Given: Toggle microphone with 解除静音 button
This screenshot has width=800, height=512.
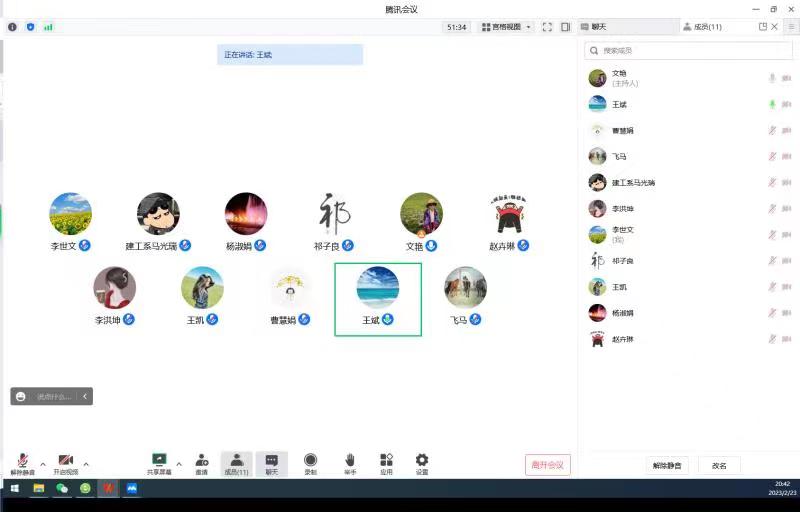Looking at the screenshot, I should [x=22, y=461].
